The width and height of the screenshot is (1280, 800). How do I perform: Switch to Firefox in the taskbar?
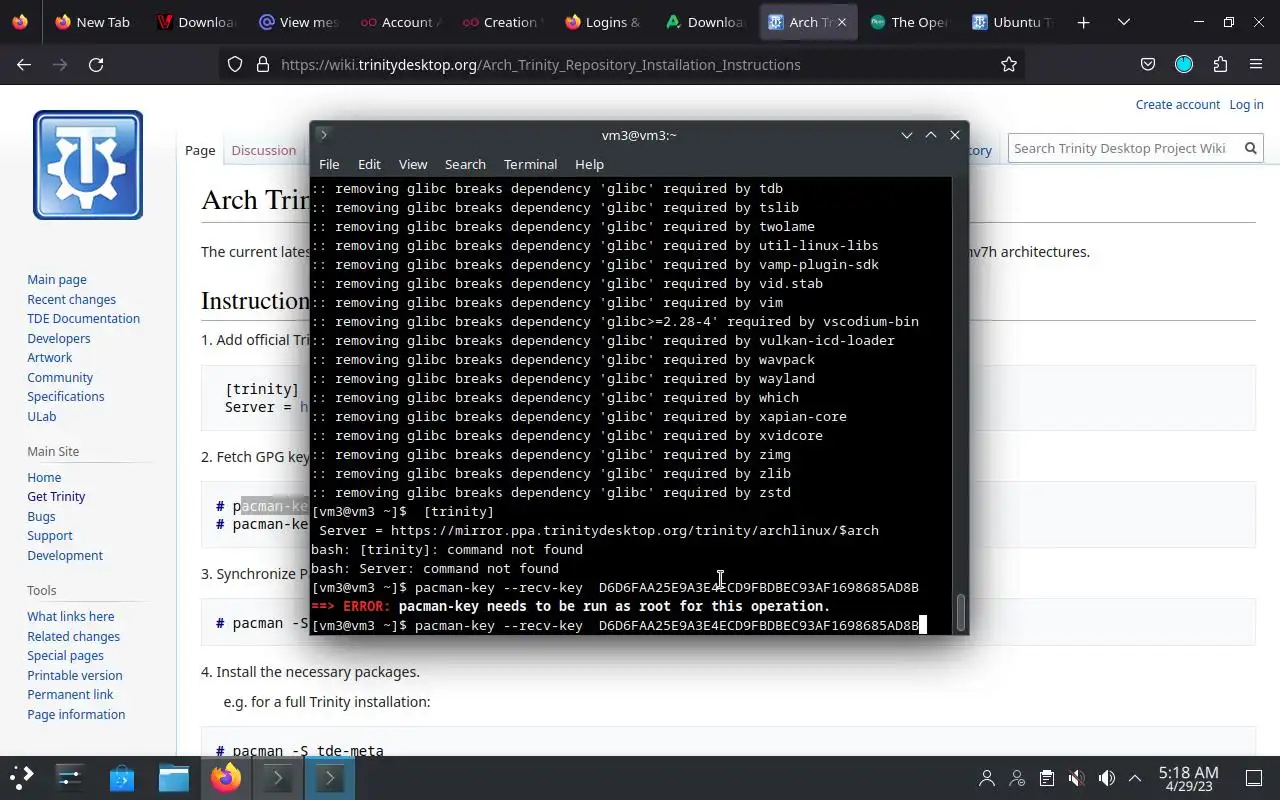[226, 777]
